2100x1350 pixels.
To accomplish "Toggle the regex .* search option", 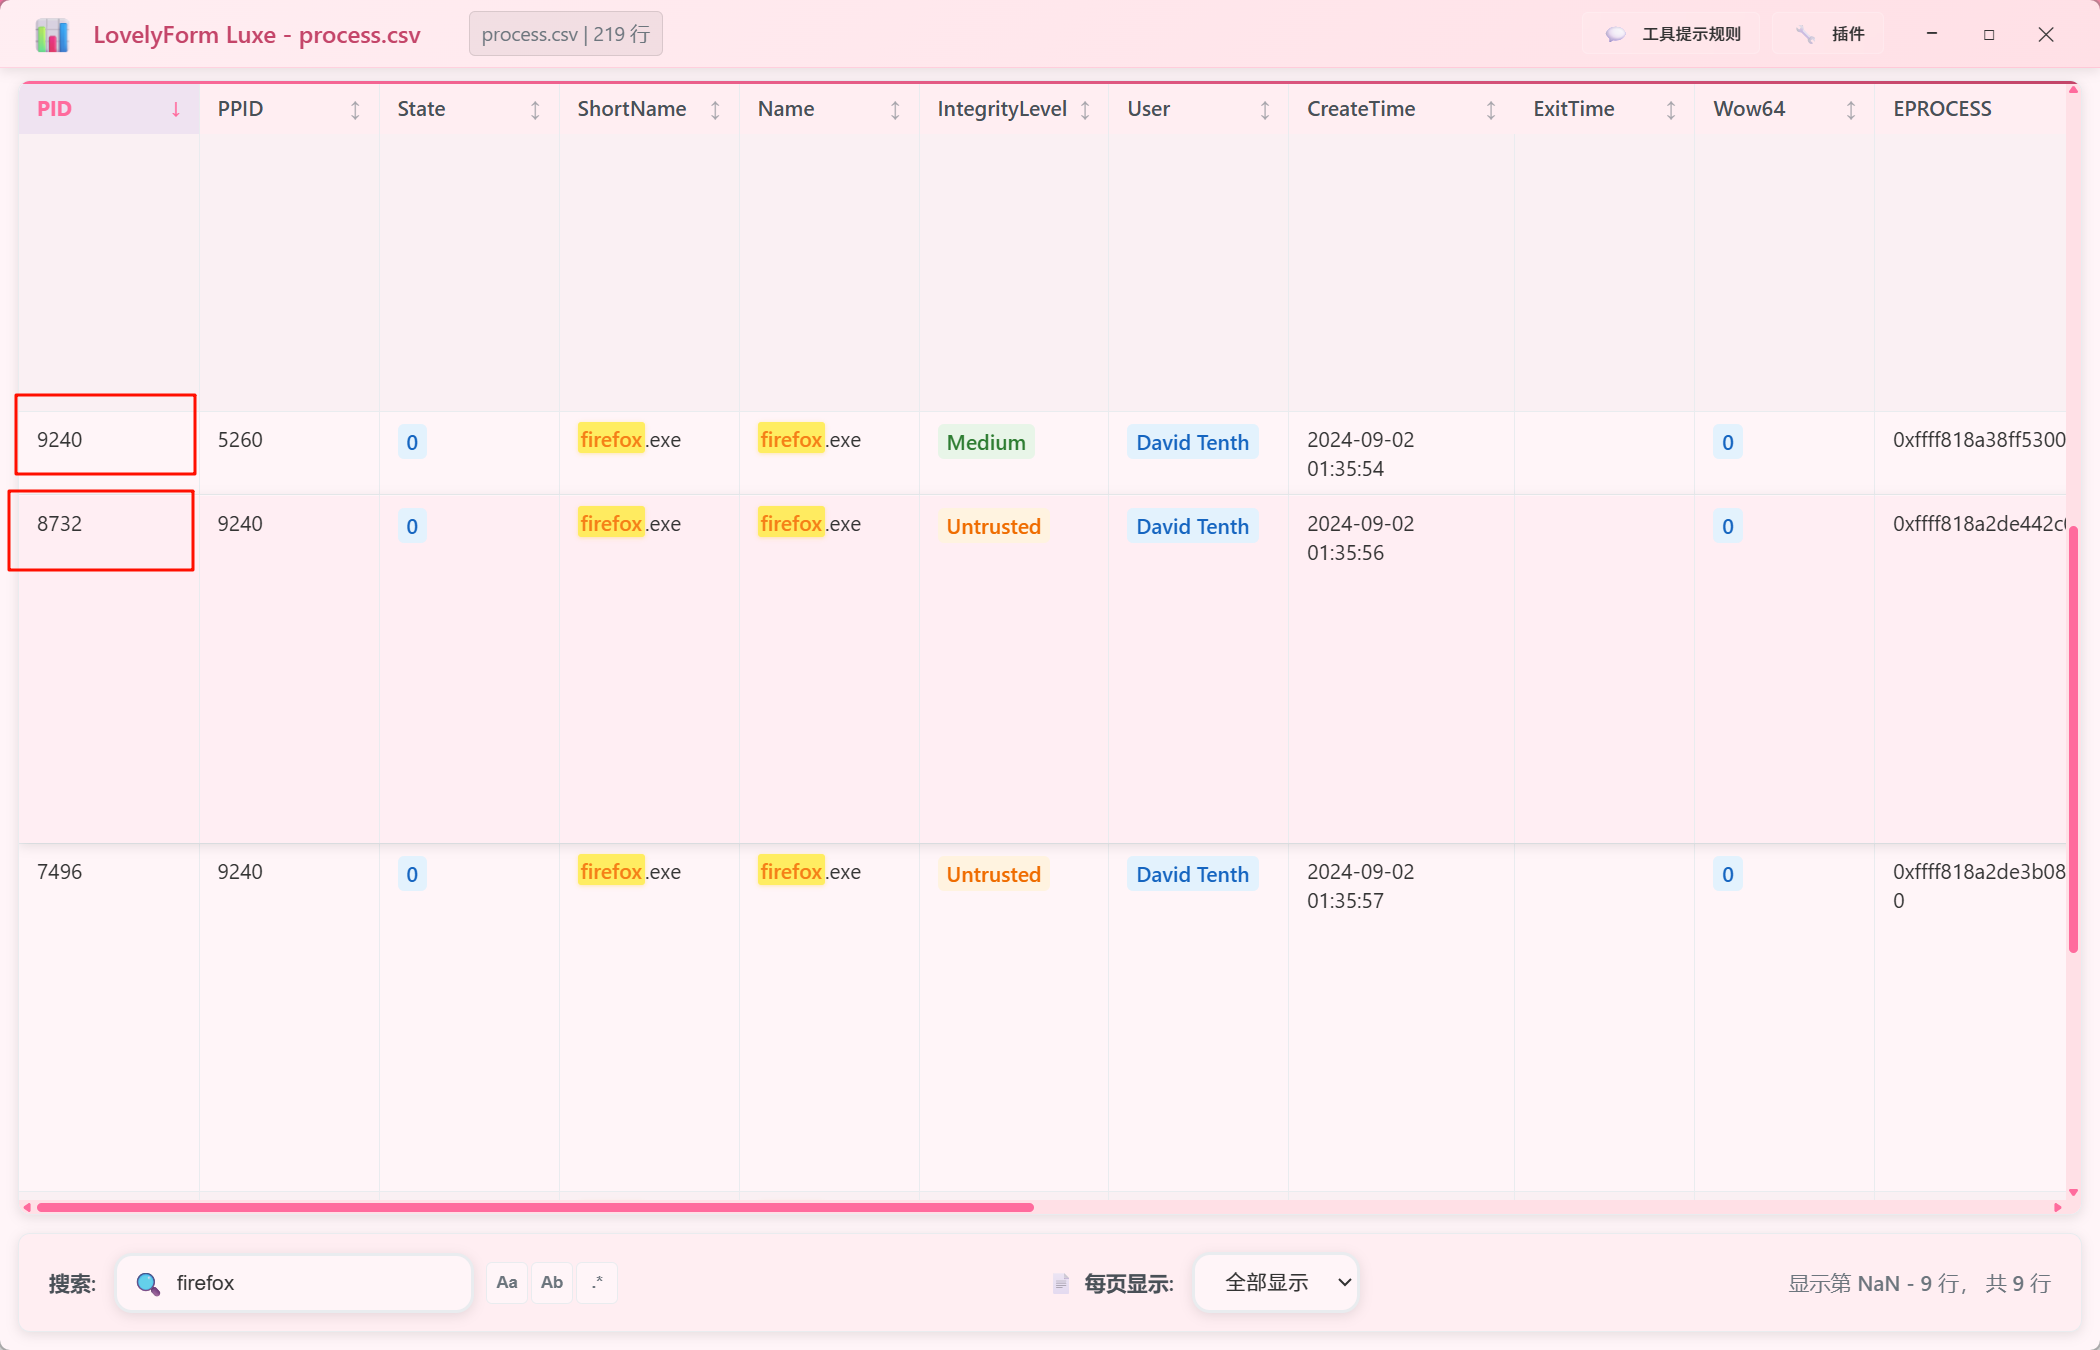I will pos(597,1283).
